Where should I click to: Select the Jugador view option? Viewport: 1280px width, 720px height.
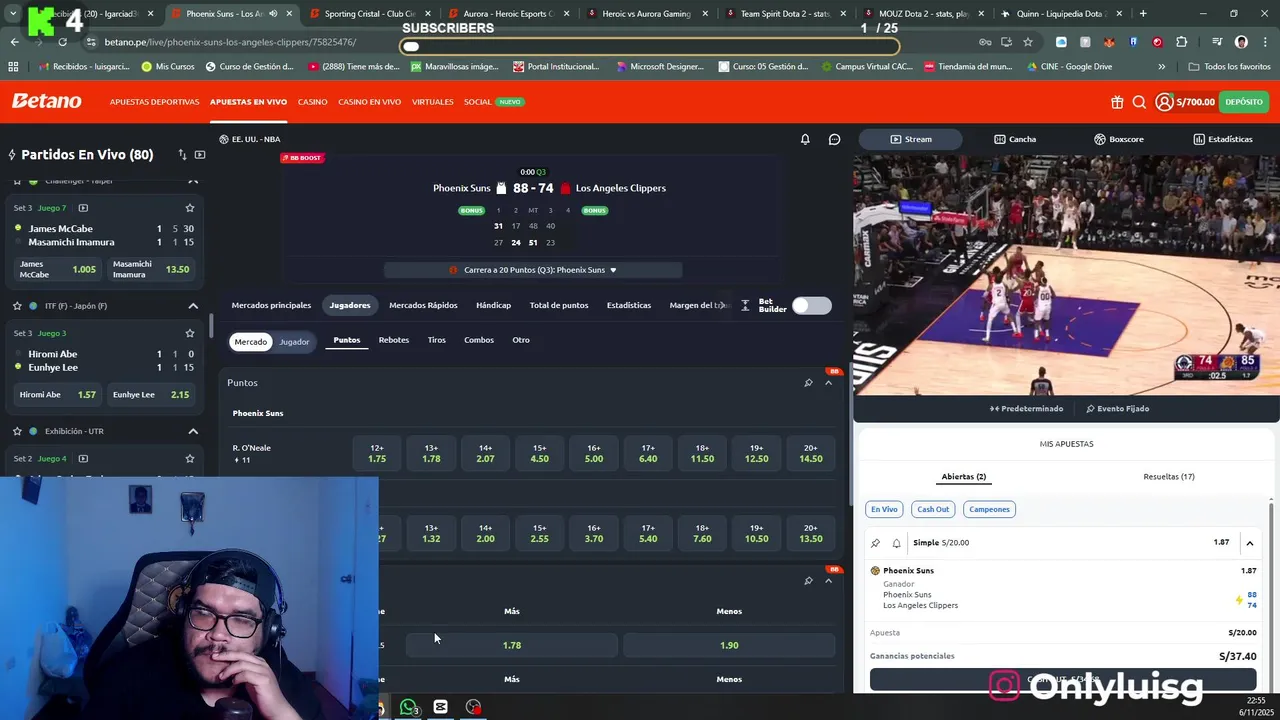[x=294, y=342]
